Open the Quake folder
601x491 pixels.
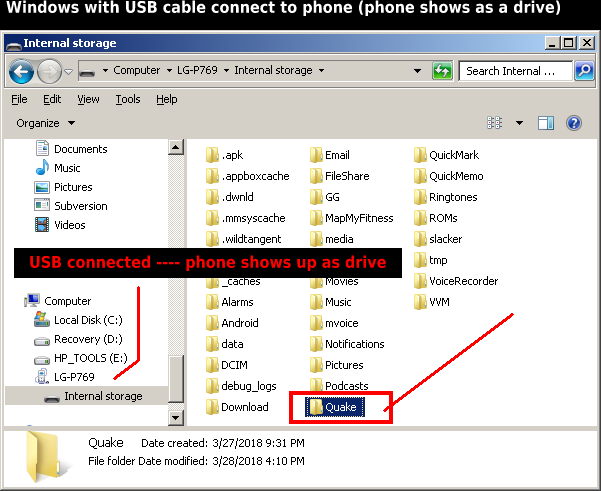click(340, 407)
